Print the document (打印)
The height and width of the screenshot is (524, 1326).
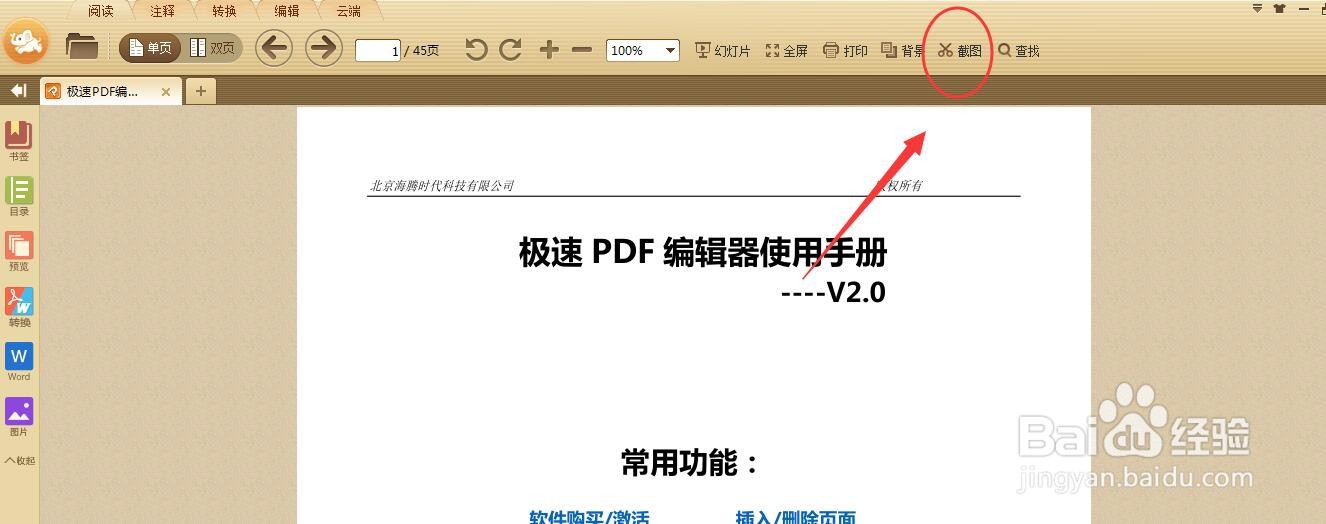[845, 50]
